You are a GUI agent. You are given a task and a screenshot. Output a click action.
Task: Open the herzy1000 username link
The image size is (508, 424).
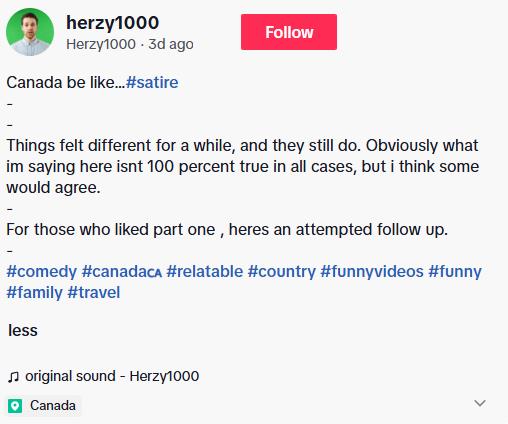[x=112, y=23]
